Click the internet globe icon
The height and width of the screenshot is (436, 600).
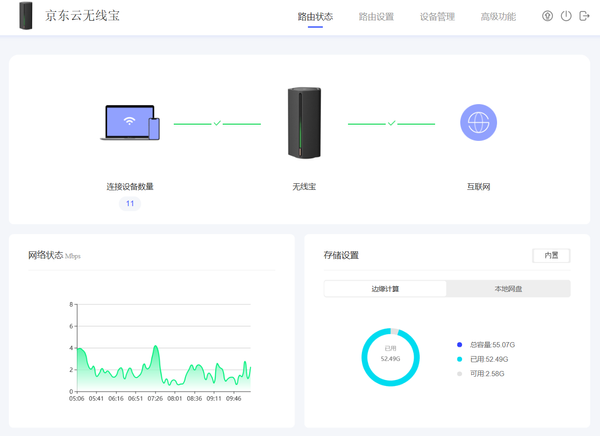(478, 122)
